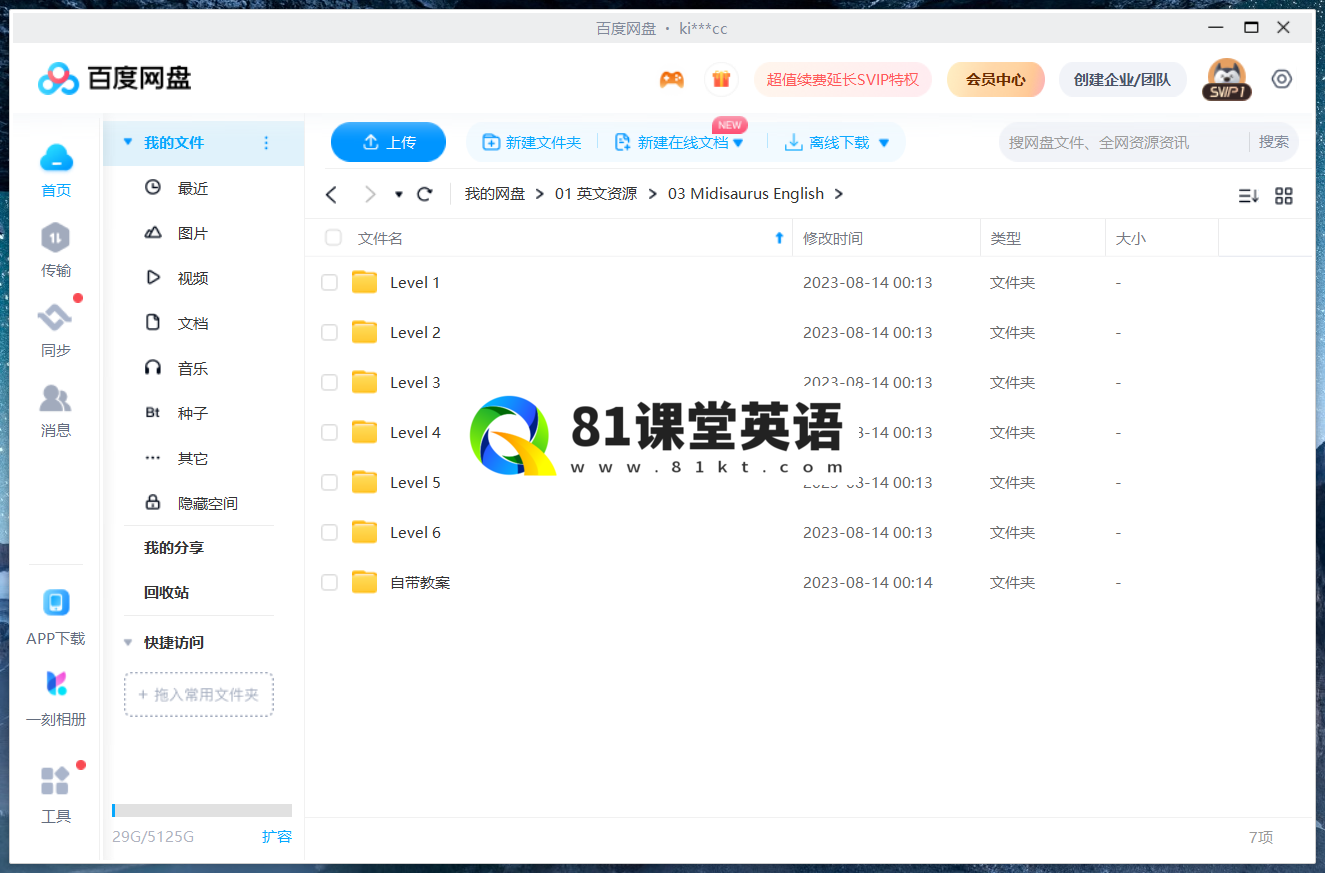The height and width of the screenshot is (873, 1325).
Task: Click 新建文件夹 button
Action: [x=531, y=143]
